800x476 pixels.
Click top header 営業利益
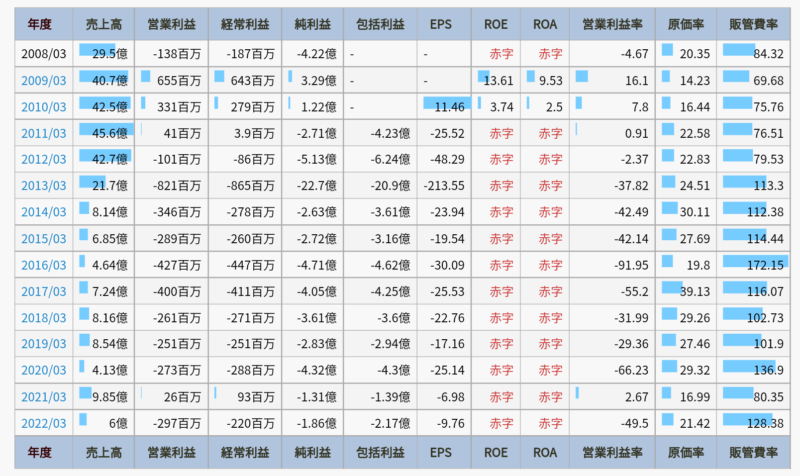[171, 24]
